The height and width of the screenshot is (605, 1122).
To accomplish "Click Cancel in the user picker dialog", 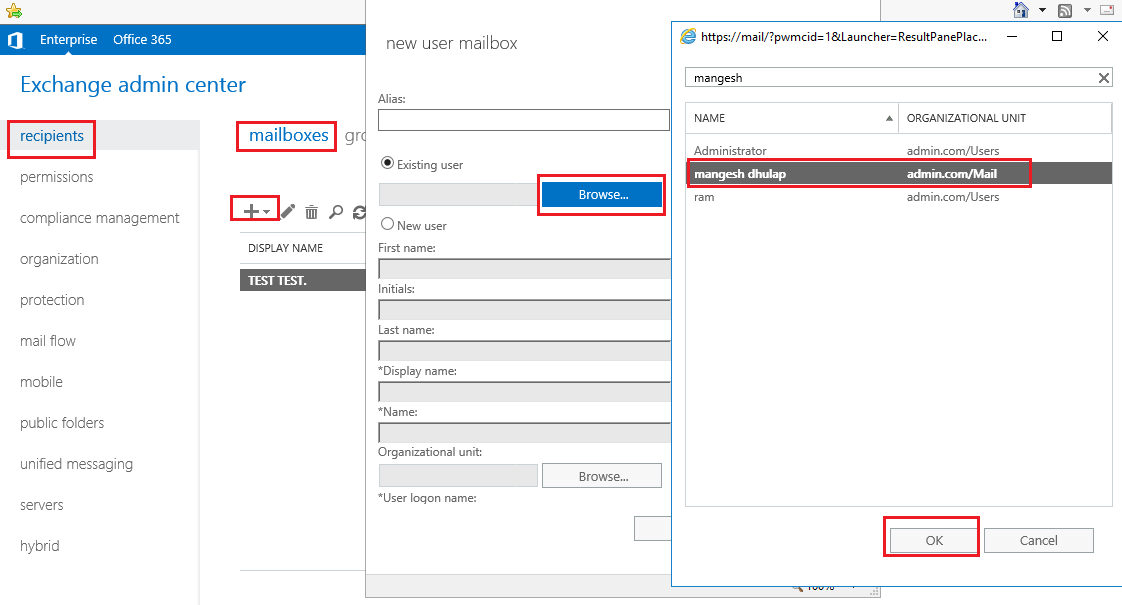I will (x=1038, y=541).
